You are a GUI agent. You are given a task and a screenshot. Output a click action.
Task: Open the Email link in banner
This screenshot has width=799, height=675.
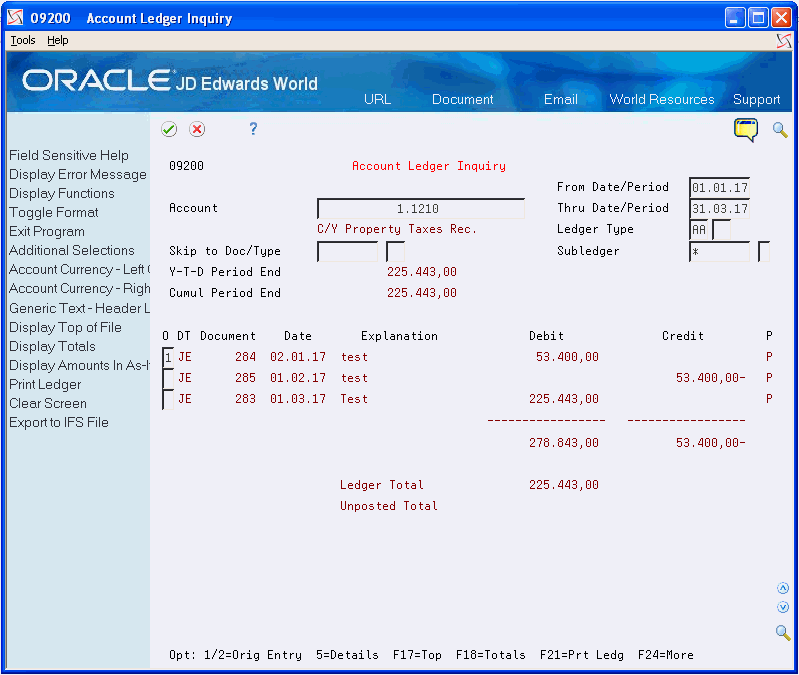(561, 99)
